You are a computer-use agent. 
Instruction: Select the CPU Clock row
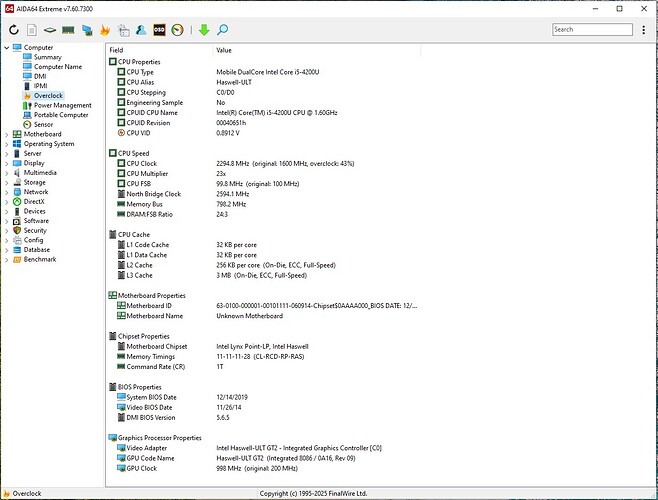pyautogui.click(x=141, y=163)
